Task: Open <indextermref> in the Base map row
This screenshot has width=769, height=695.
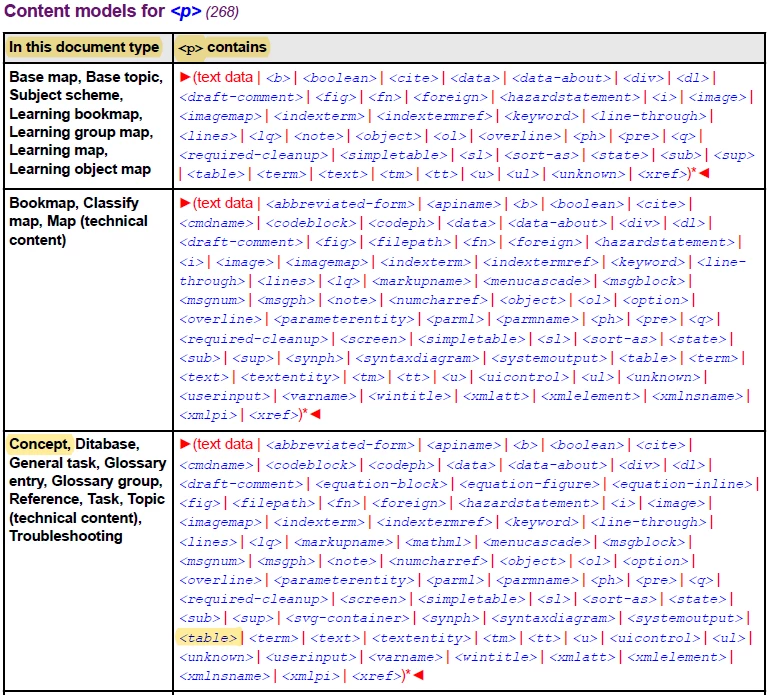Action: [x=435, y=116]
